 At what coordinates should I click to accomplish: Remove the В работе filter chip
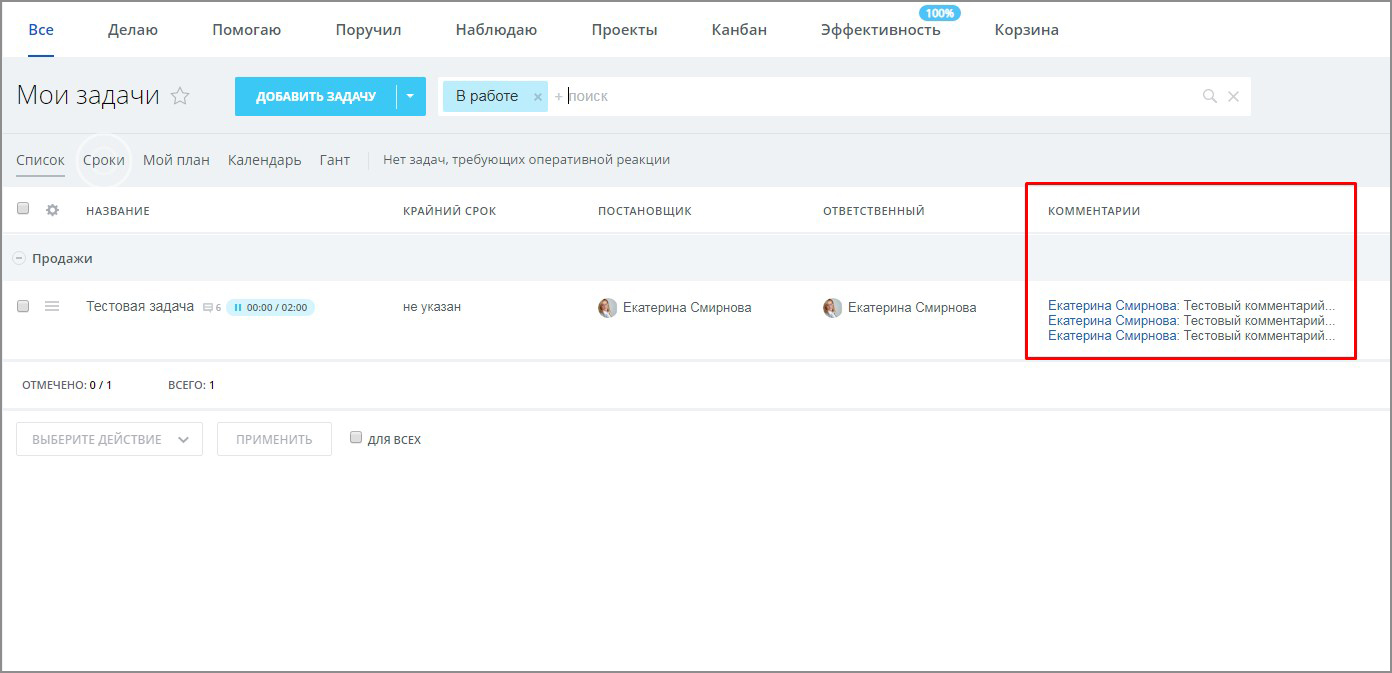click(538, 97)
